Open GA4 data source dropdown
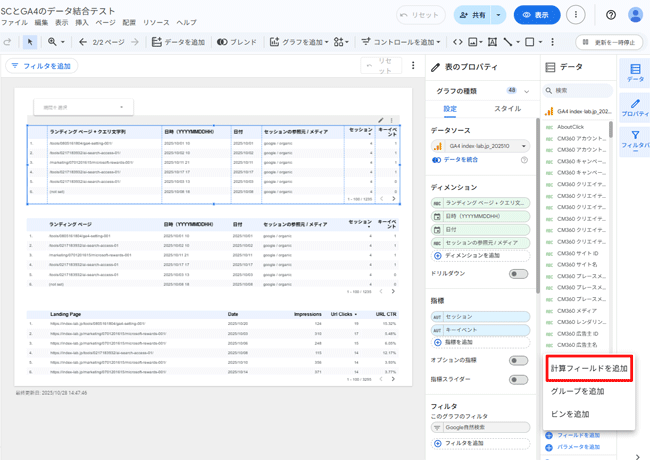Image resolution: width=650 pixels, height=460 pixels. (x=480, y=146)
